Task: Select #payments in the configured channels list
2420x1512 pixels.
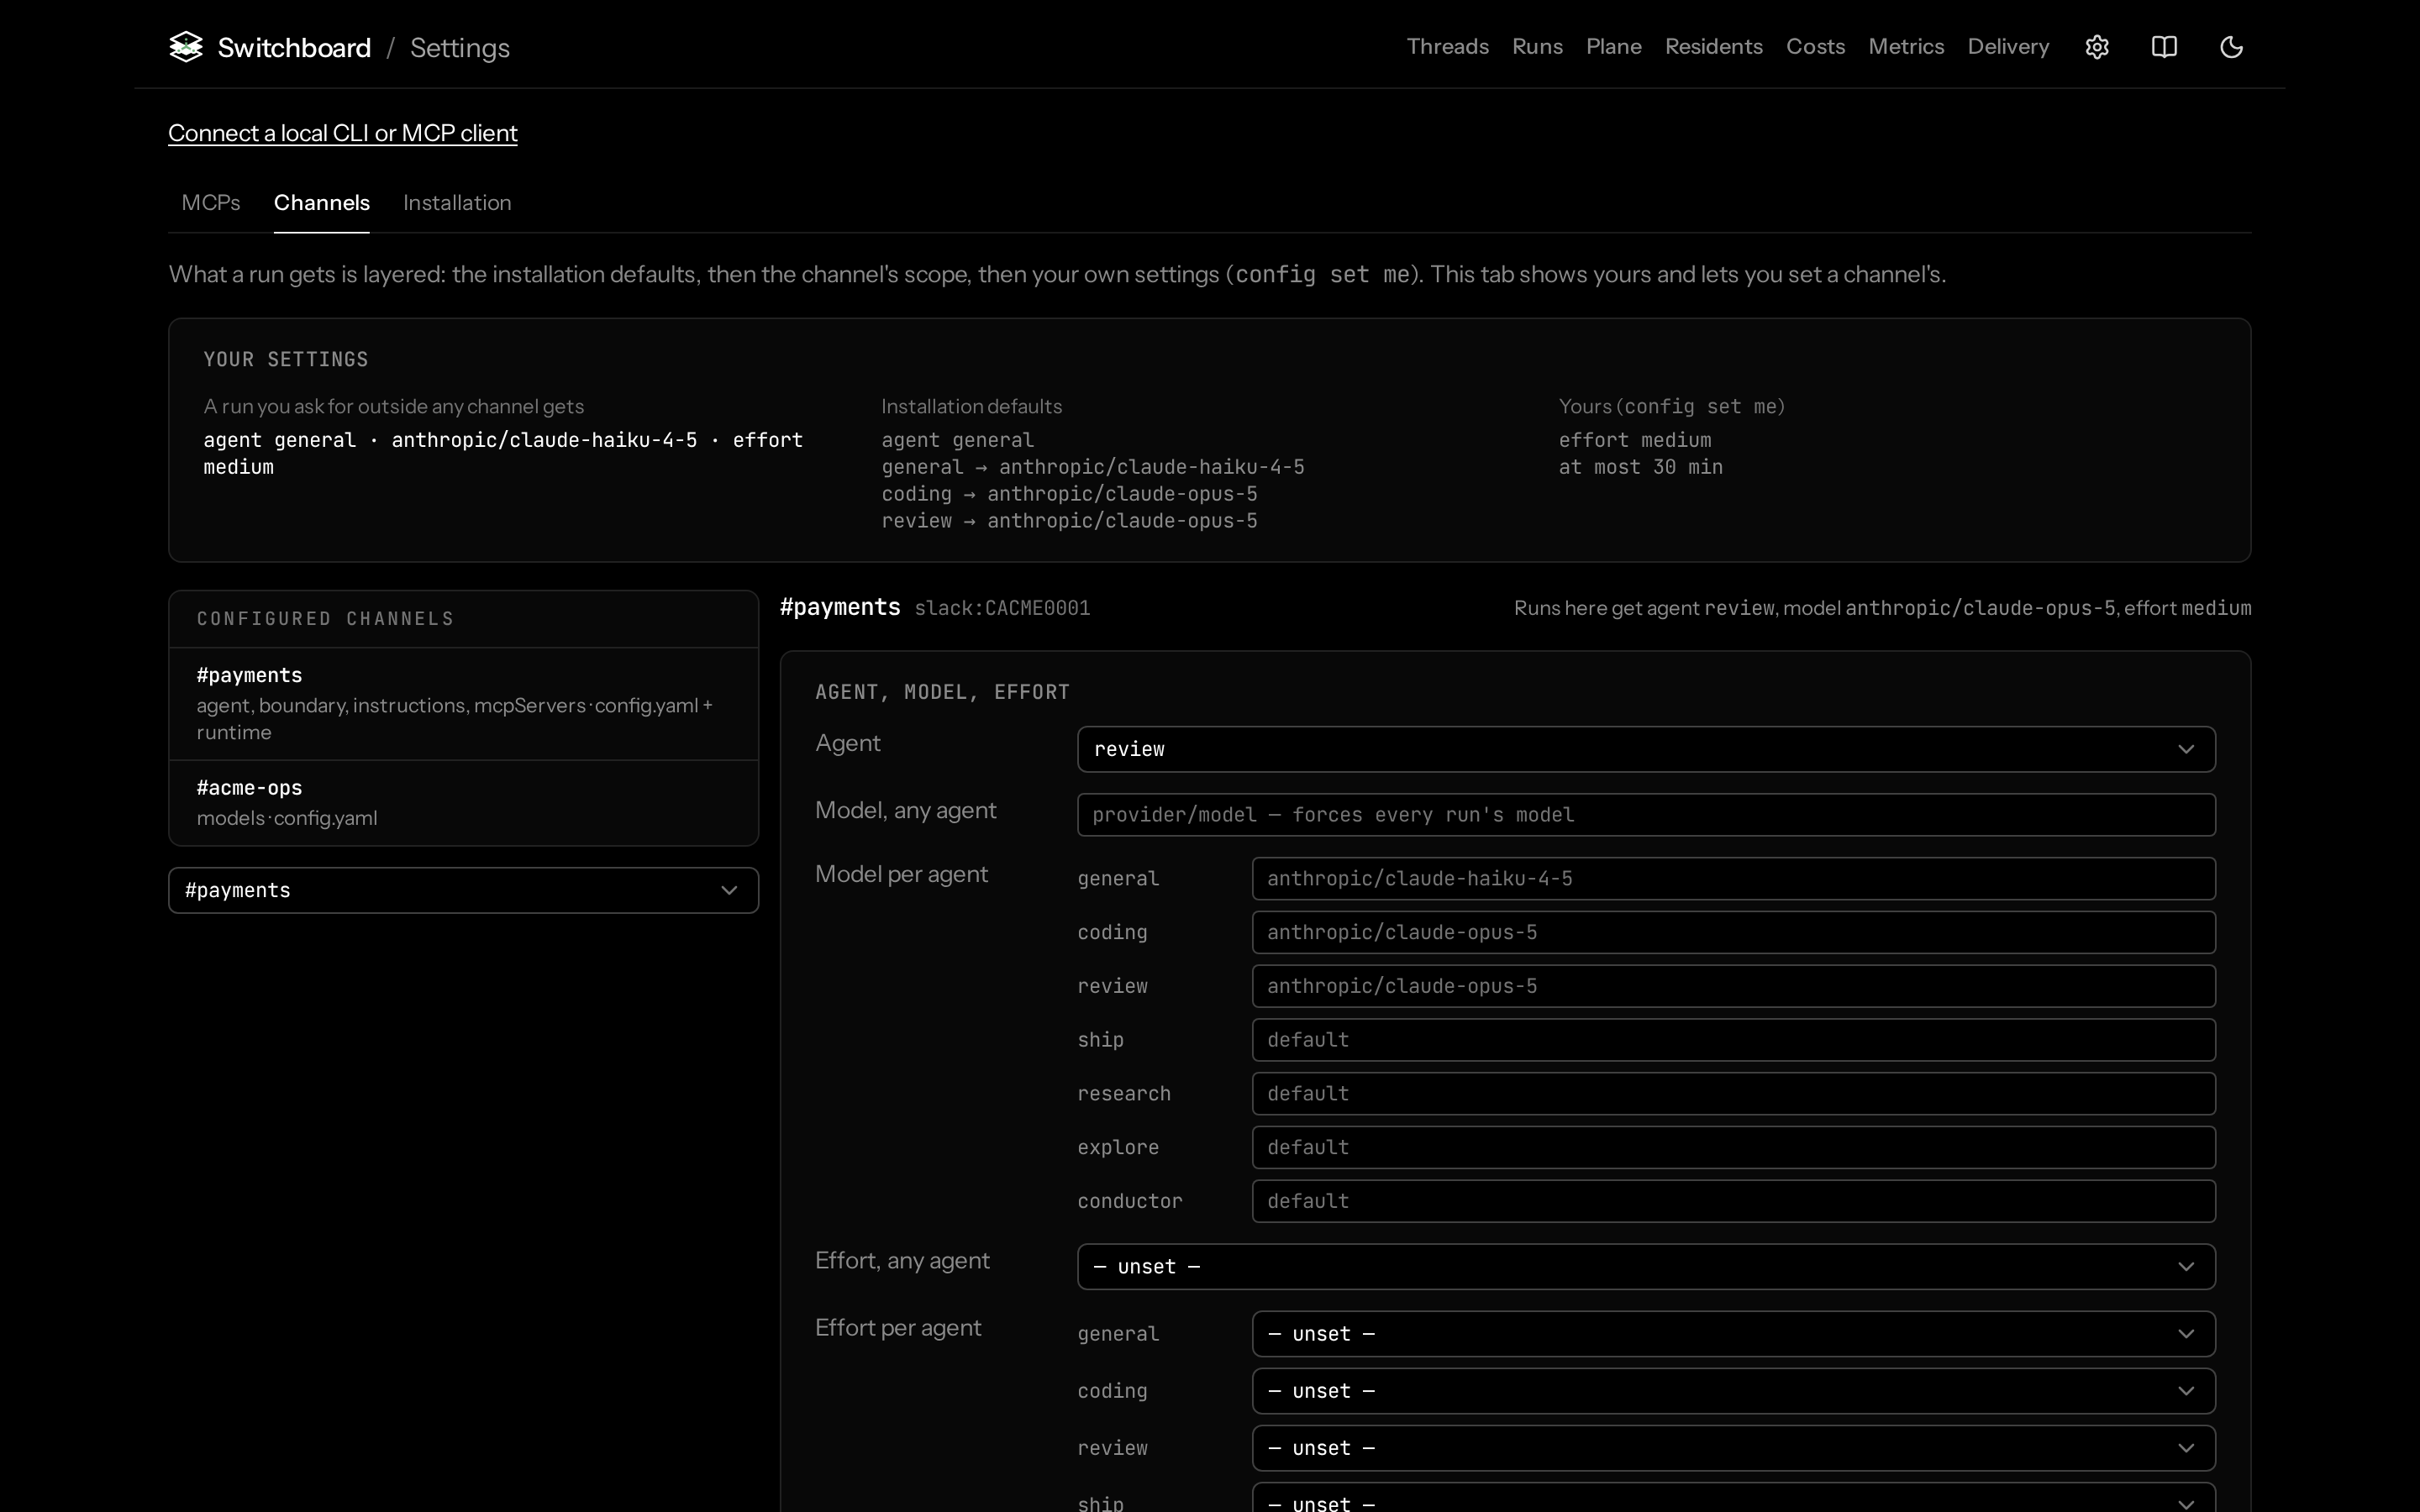Action: tap(464, 704)
